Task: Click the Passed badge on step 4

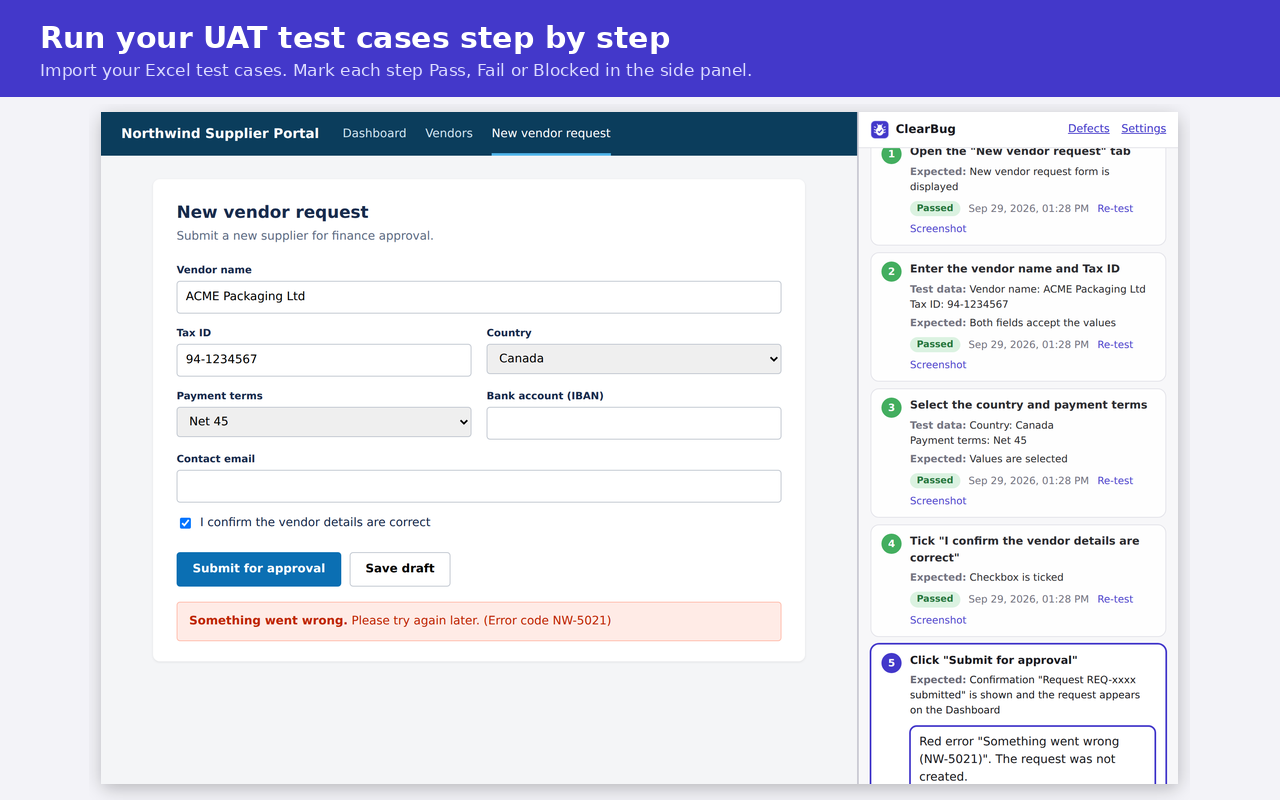Action: 935,599
